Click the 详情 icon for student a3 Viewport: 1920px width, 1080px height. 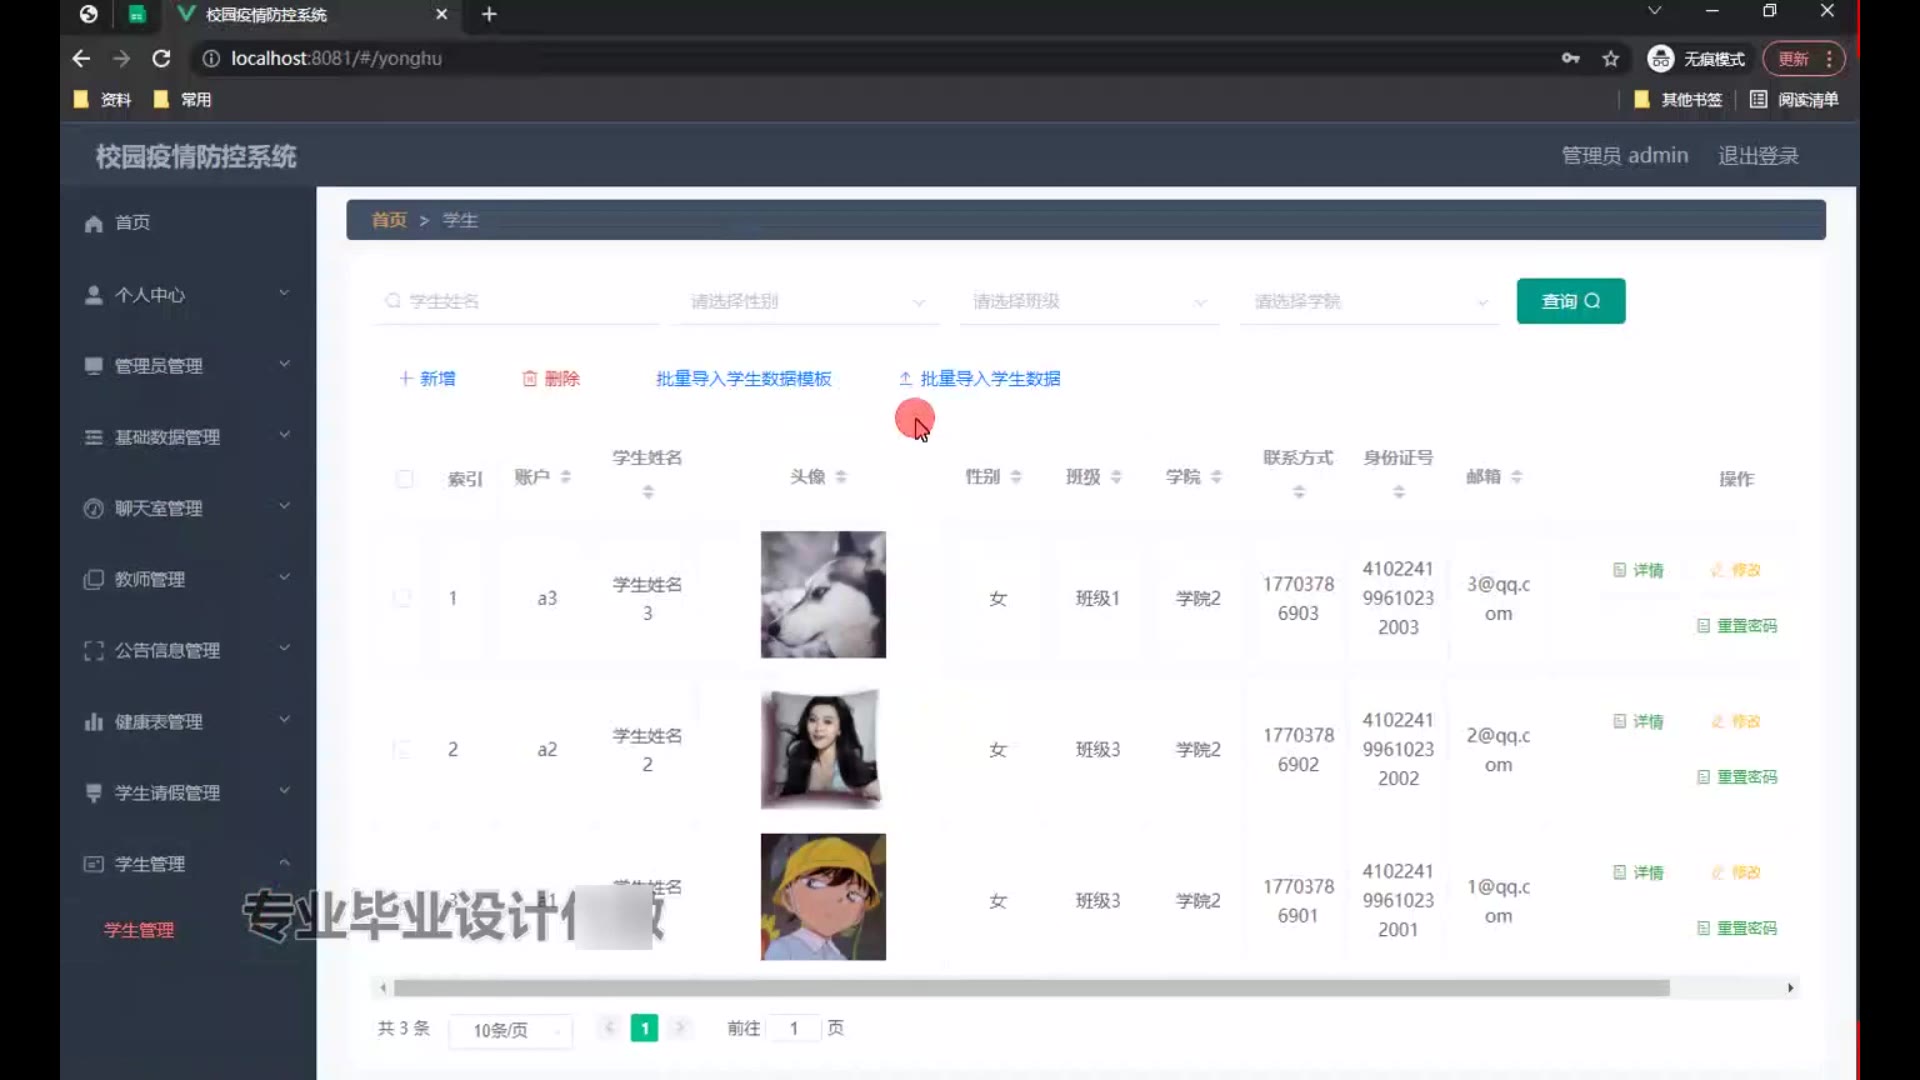(1619, 570)
